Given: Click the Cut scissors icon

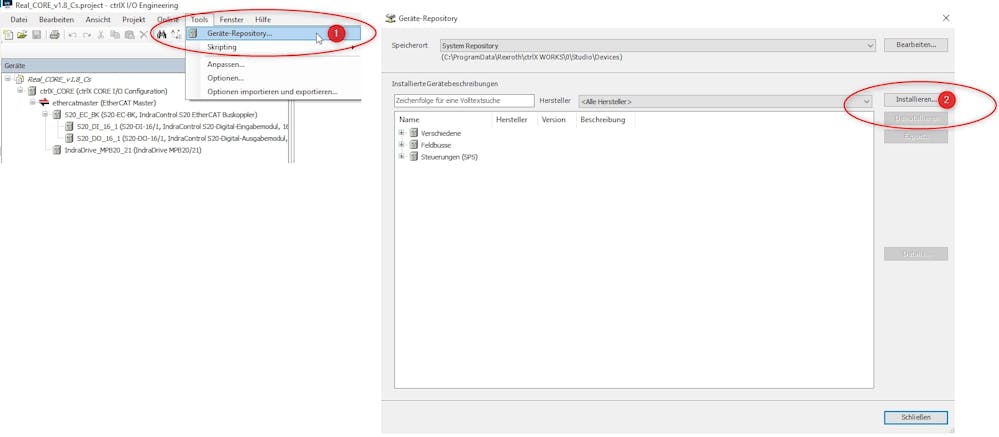Looking at the screenshot, I should click(x=101, y=35).
